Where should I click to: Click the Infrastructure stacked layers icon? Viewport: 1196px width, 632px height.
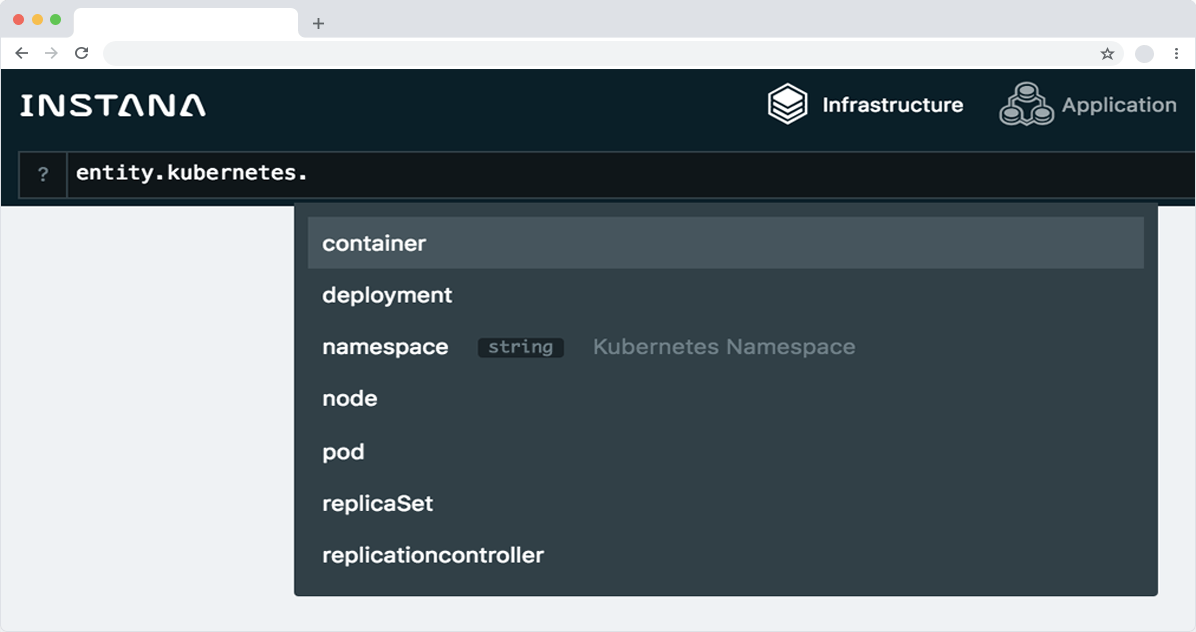click(787, 104)
